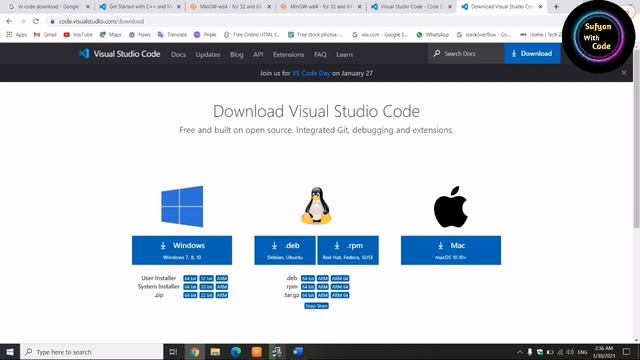
Task: Open a new browser tab with plus icon
Action: pos(556,7)
